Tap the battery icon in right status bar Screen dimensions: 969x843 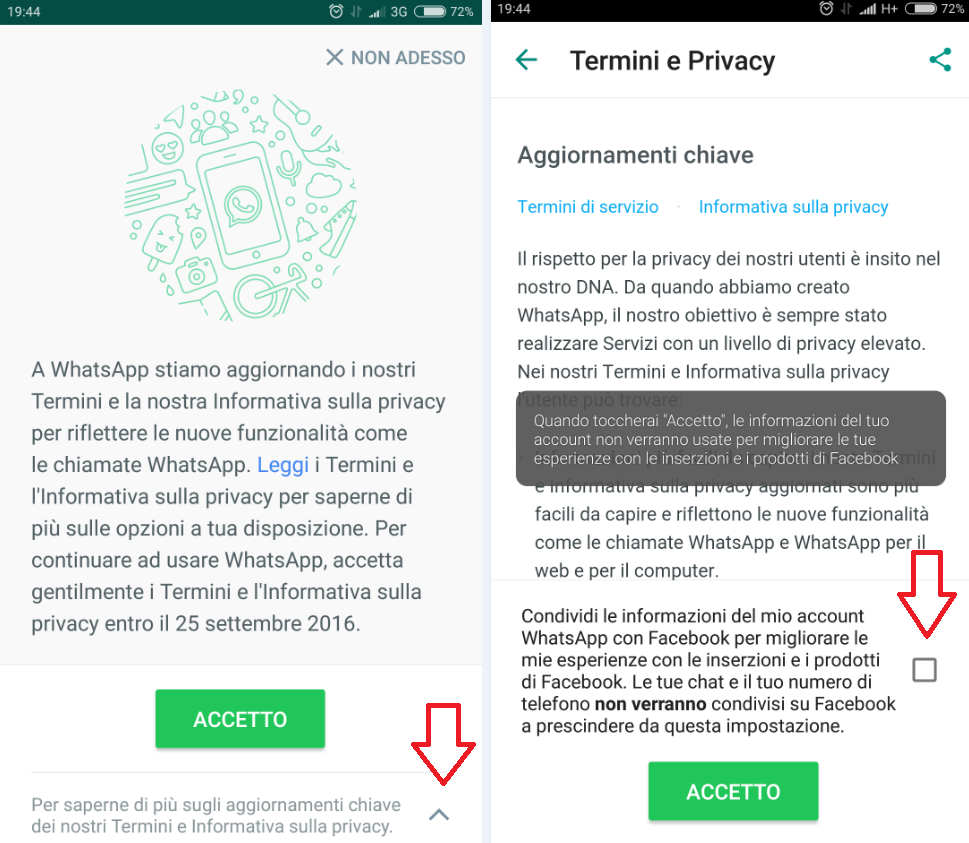point(921,9)
